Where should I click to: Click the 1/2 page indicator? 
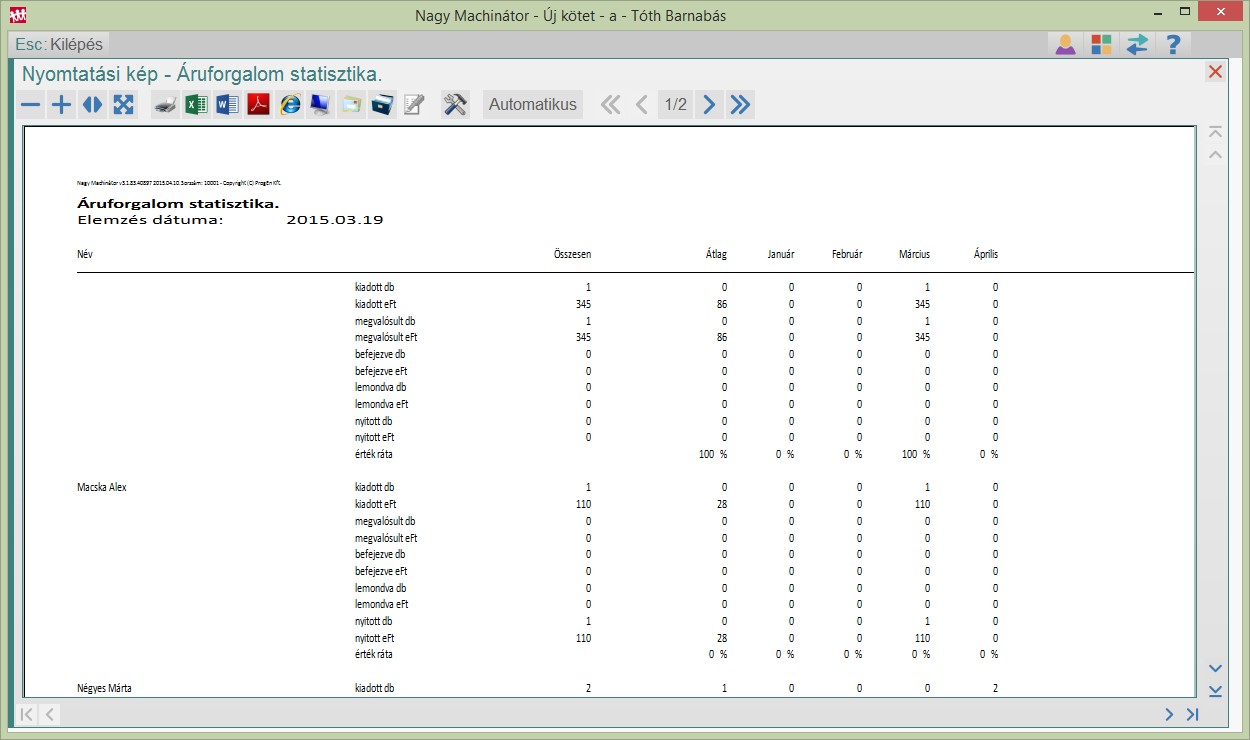click(676, 105)
